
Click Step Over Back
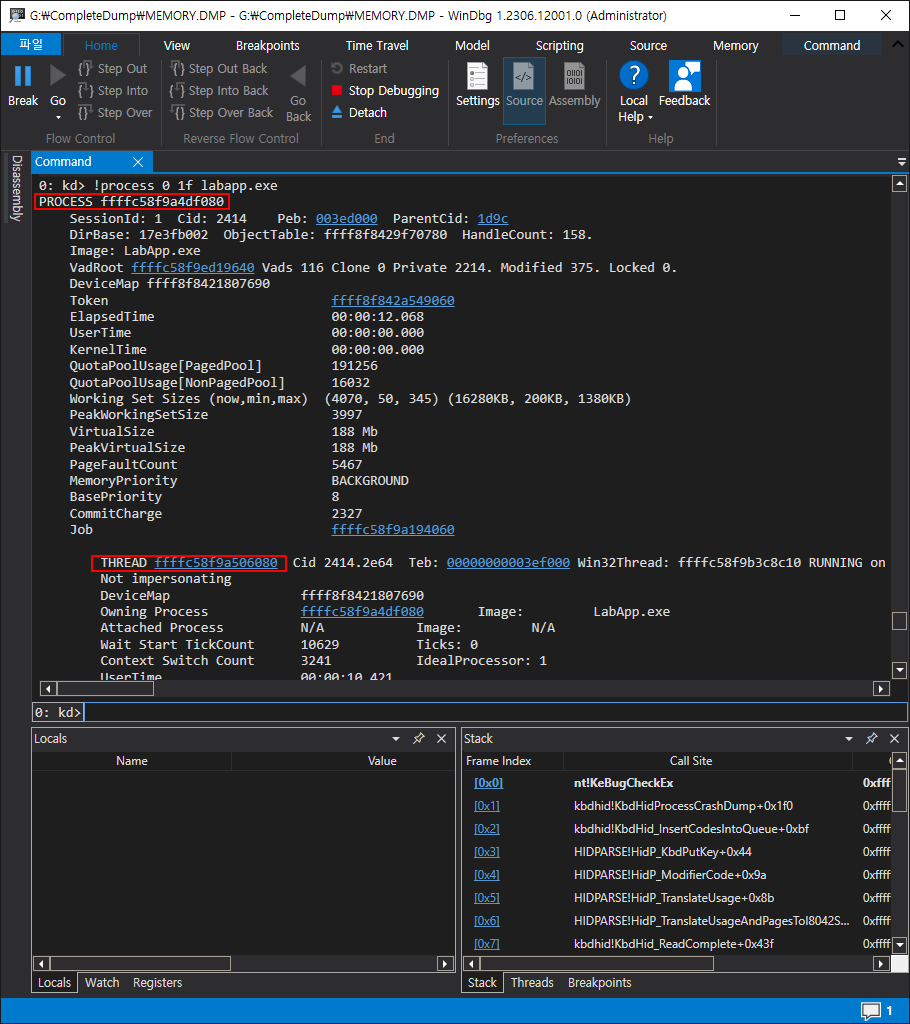[221, 112]
